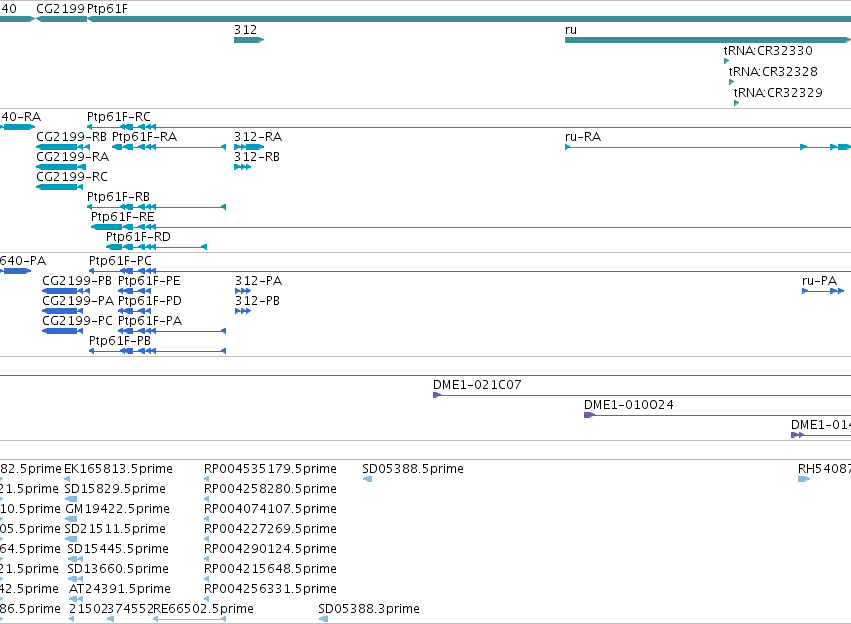Image resolution: width=851 pixels, height=624 pixels.
Task: Click the Ptp61F-RE transcript label
Action: click(x=123, y=217)
